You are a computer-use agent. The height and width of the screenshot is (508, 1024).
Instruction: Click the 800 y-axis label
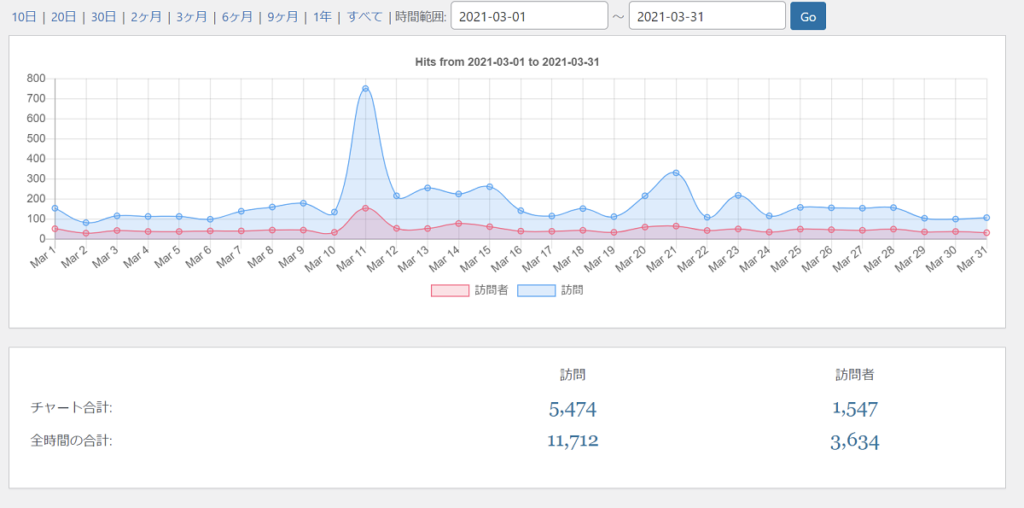[36, 78]
